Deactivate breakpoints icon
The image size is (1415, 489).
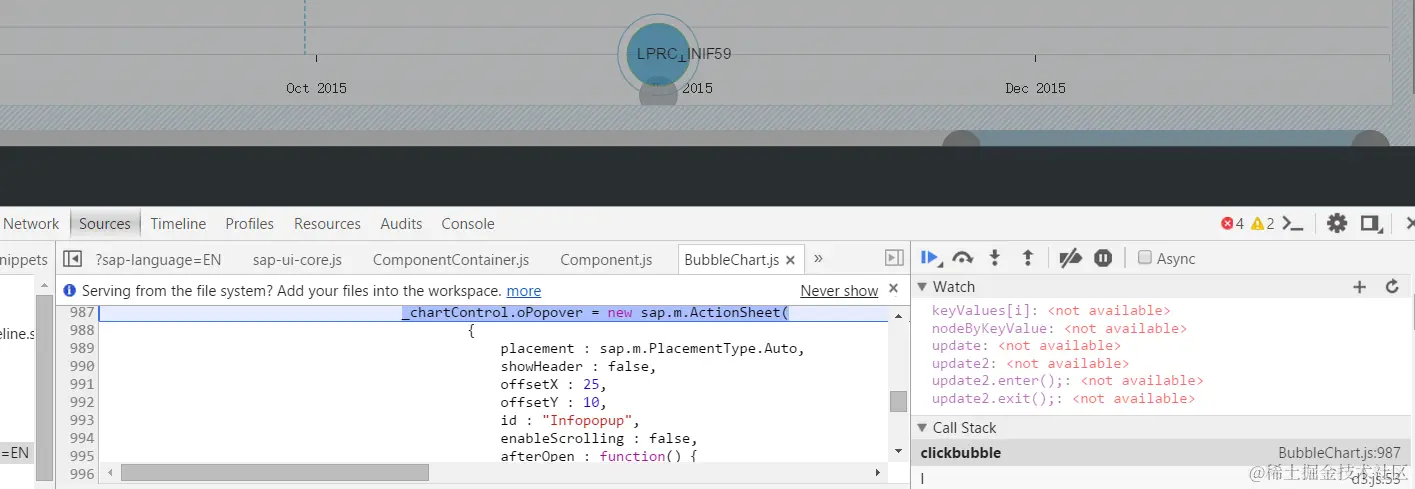(1070, 258)
